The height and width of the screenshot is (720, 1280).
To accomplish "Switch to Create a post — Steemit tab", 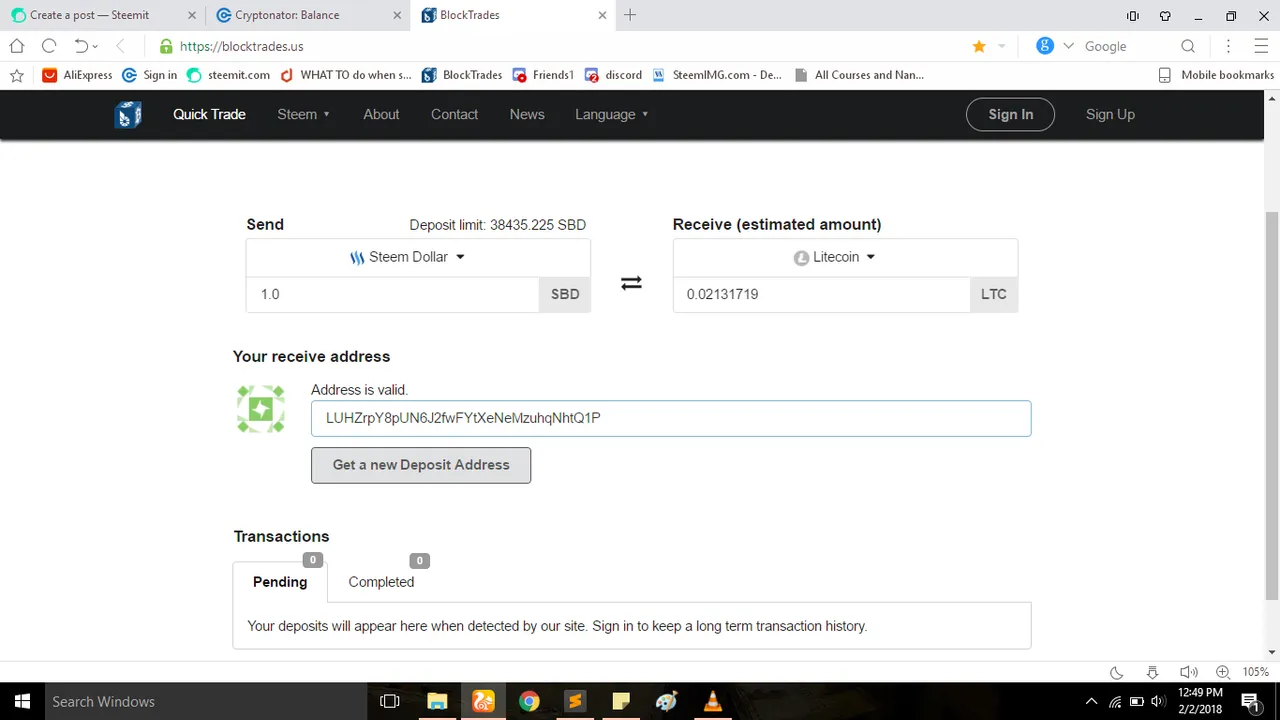I will 104,15.
